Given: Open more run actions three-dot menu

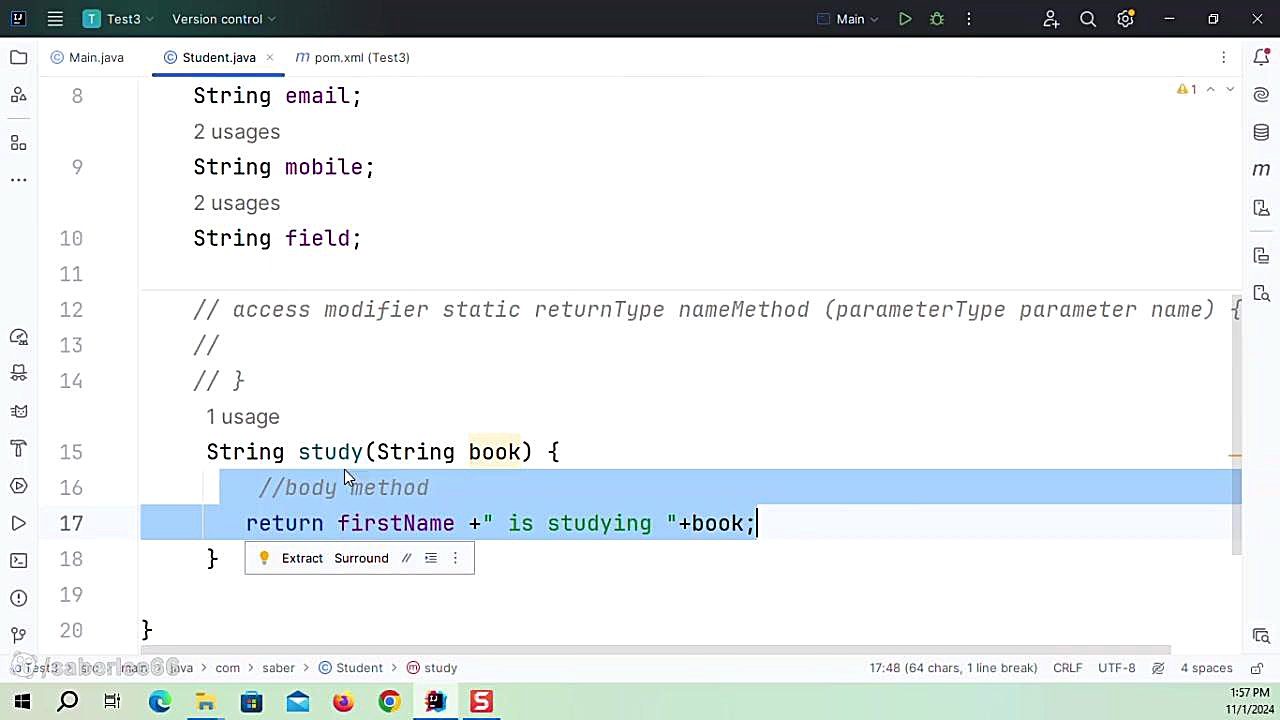Looking at the screenshot, I should click(968, 19).
